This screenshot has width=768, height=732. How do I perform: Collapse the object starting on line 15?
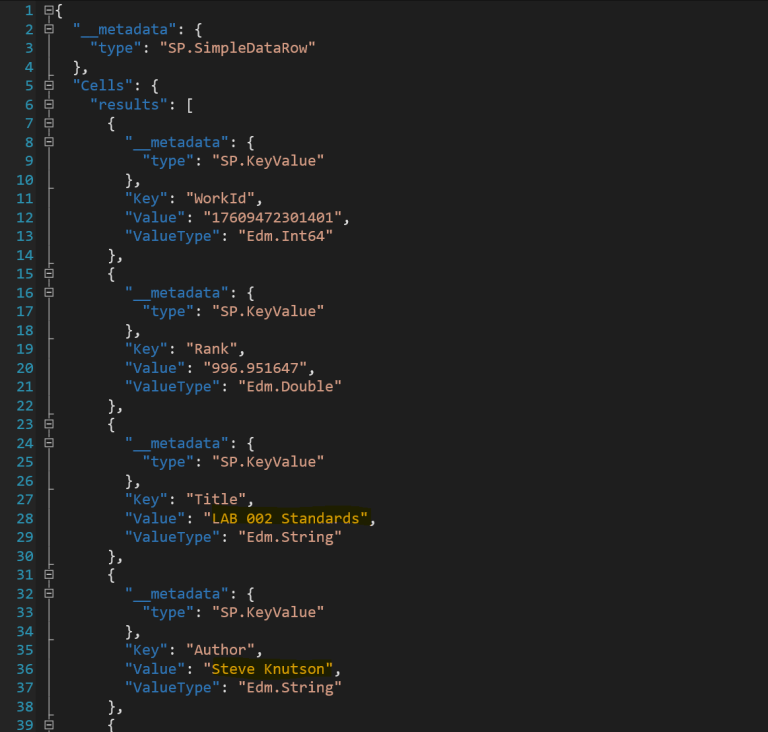pyautogui.click(x=49, y=274)
